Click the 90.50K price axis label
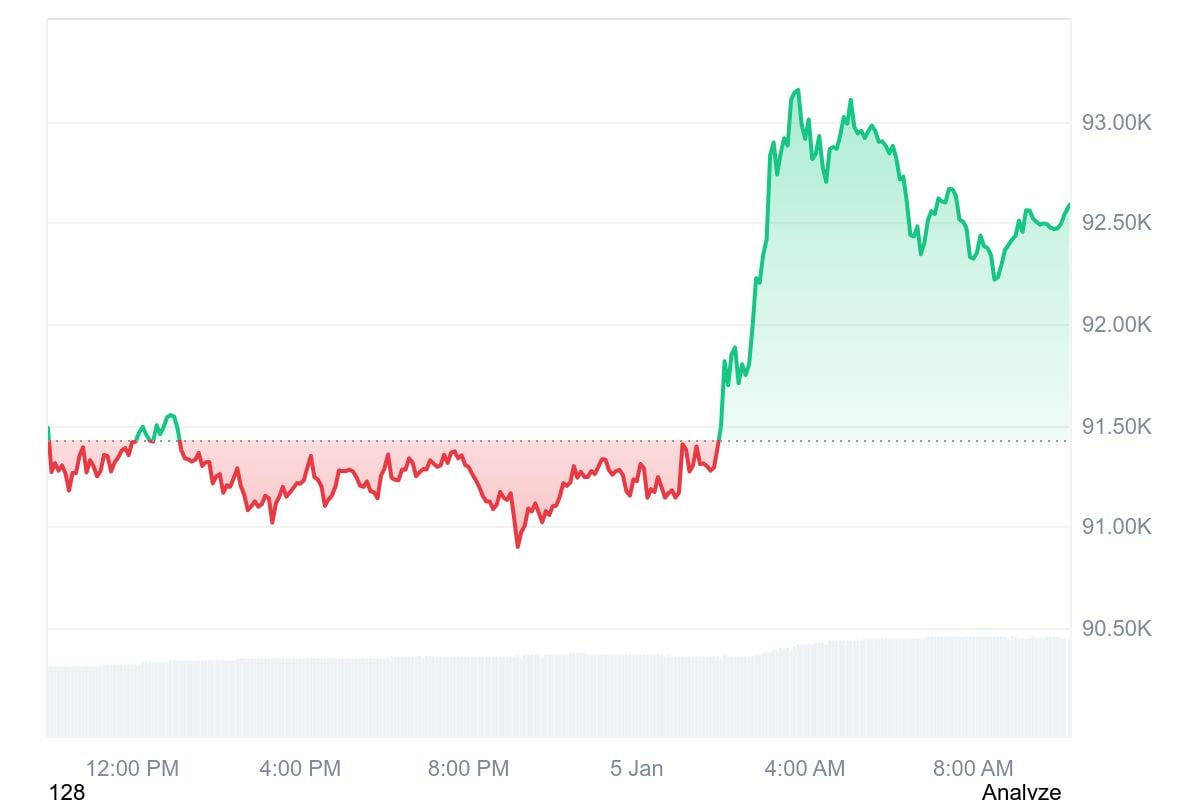1200x800 pixels. pos(1116,628)
